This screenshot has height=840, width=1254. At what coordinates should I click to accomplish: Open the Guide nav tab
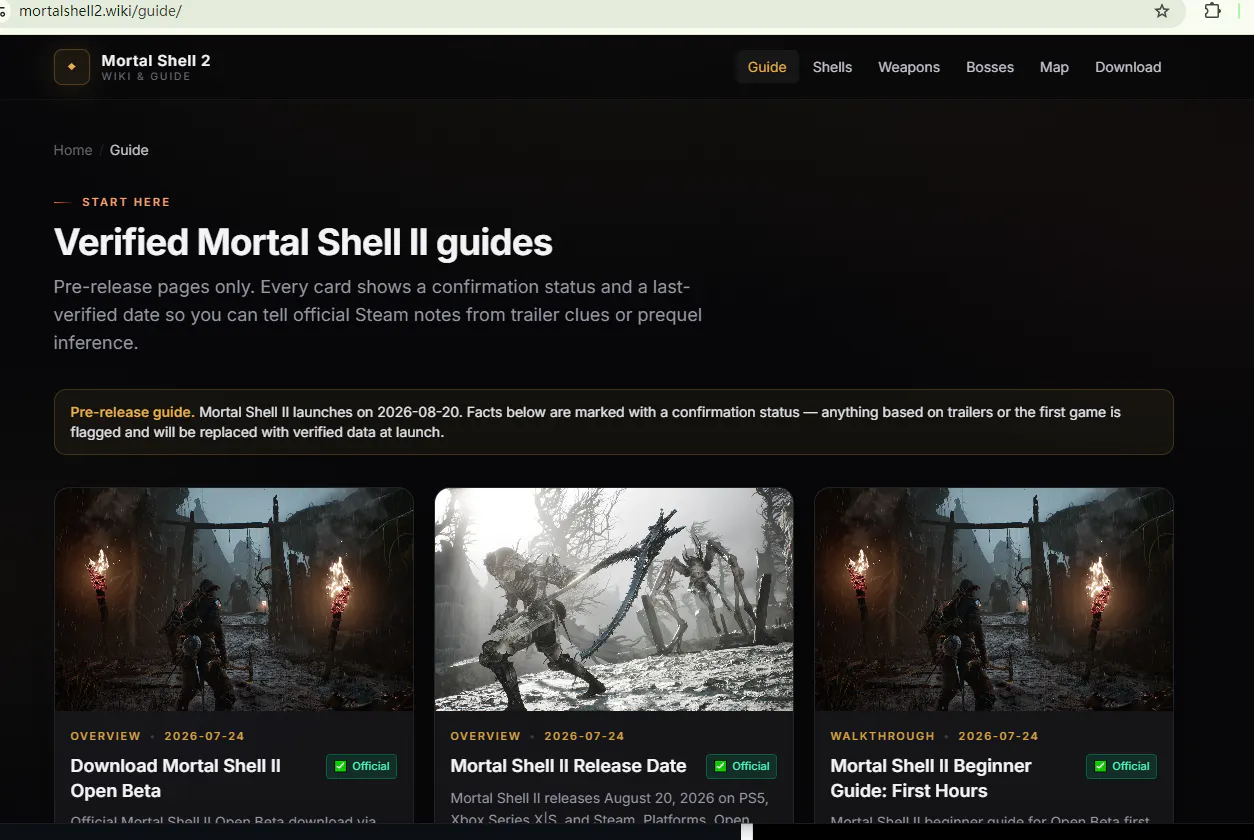tap(767, 67)
